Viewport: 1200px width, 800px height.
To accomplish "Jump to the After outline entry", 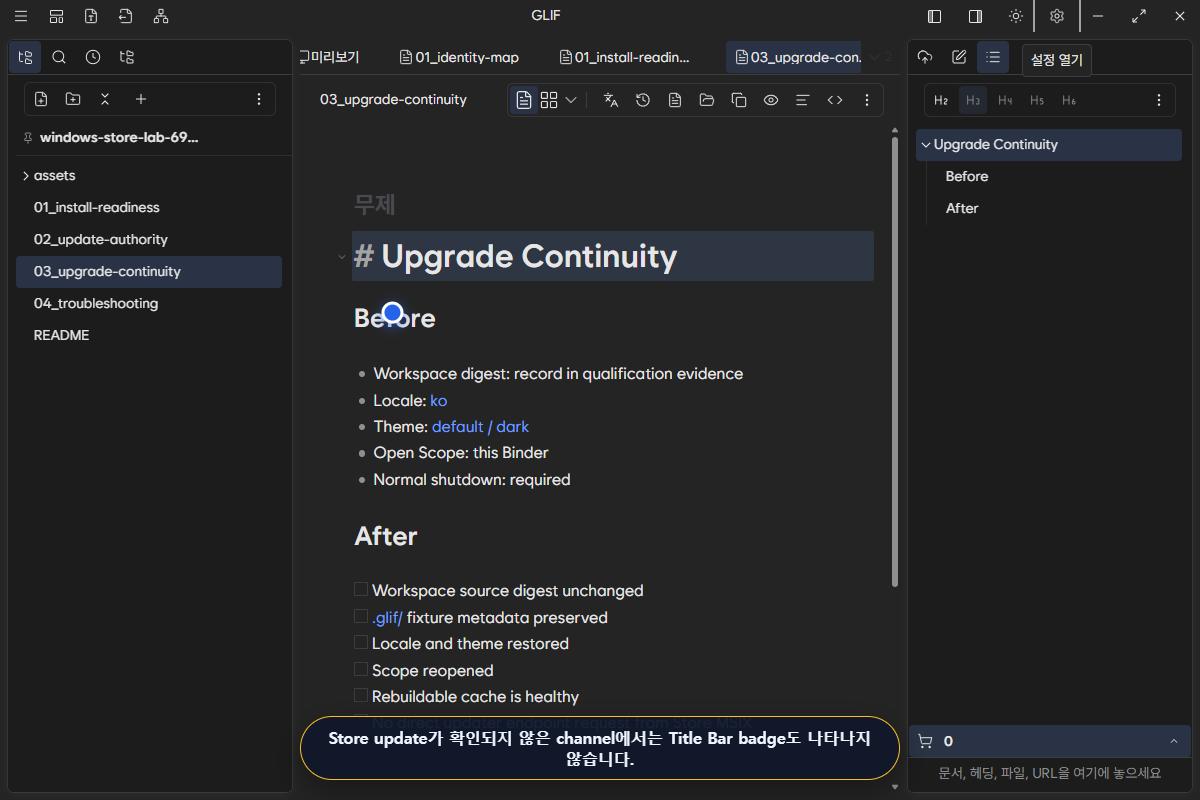I will [x=962, y=208].
